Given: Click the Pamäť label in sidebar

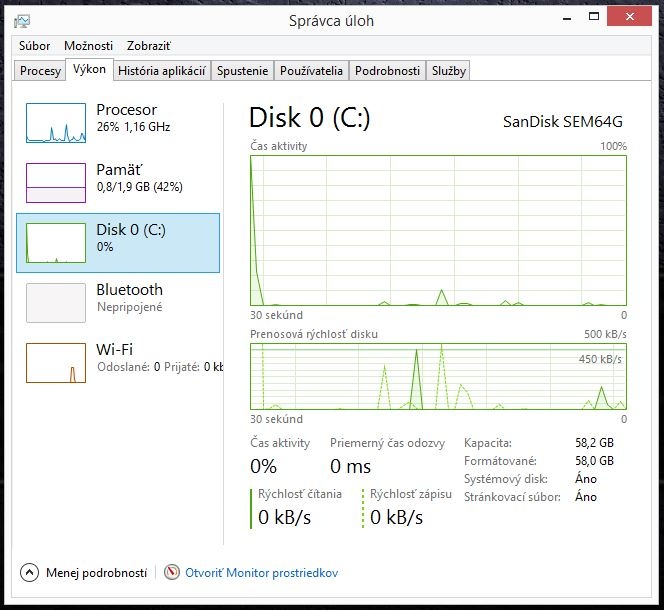Looking at the screenshot, I should 119,170.
